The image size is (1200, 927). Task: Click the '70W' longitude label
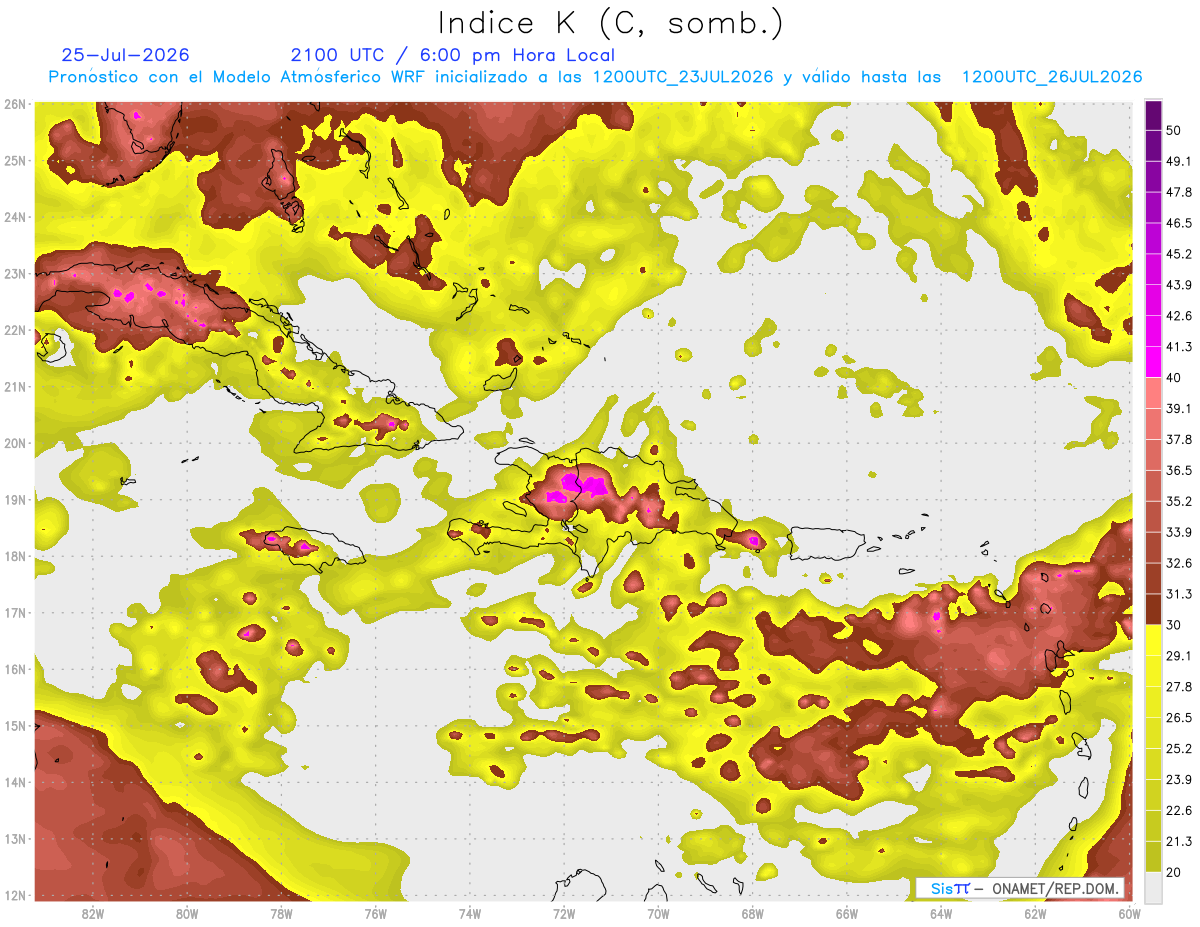click(658, 913)
